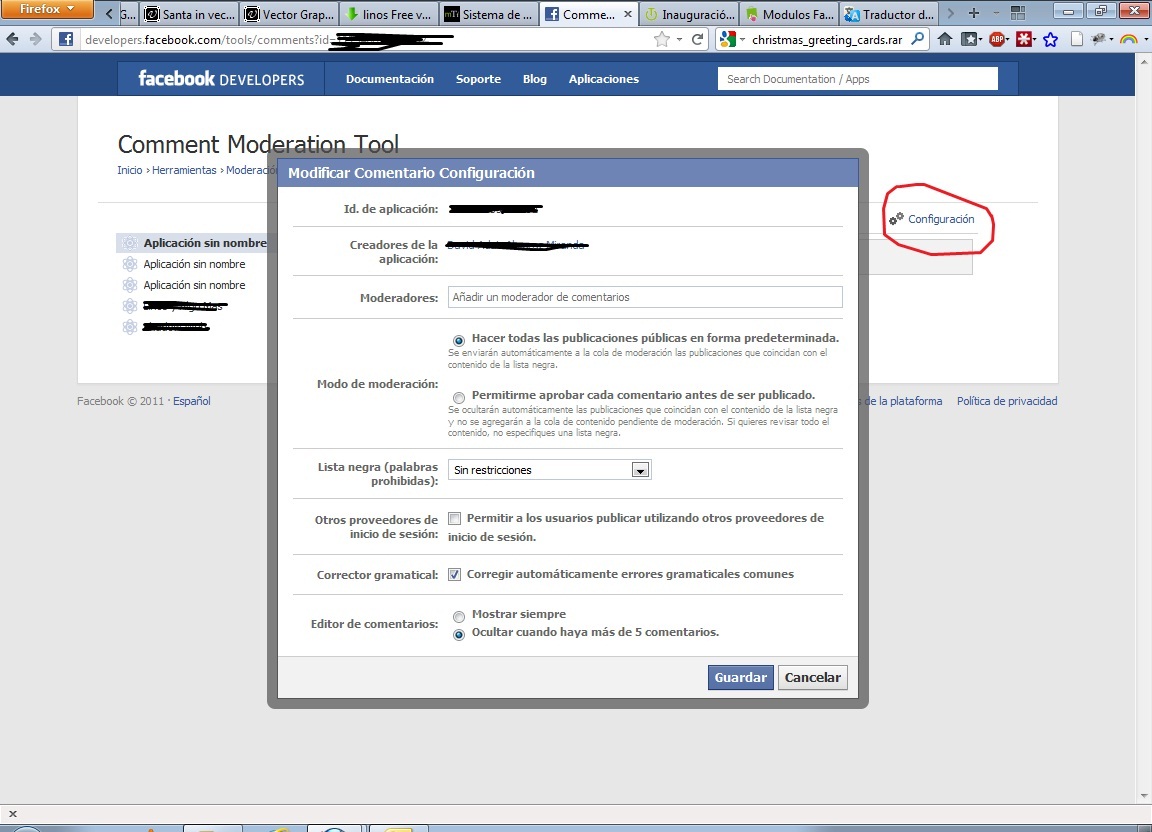This screenshot has height=832, width=1152.
Task: Click the Google search engine icon
Action: coord(727,40)
